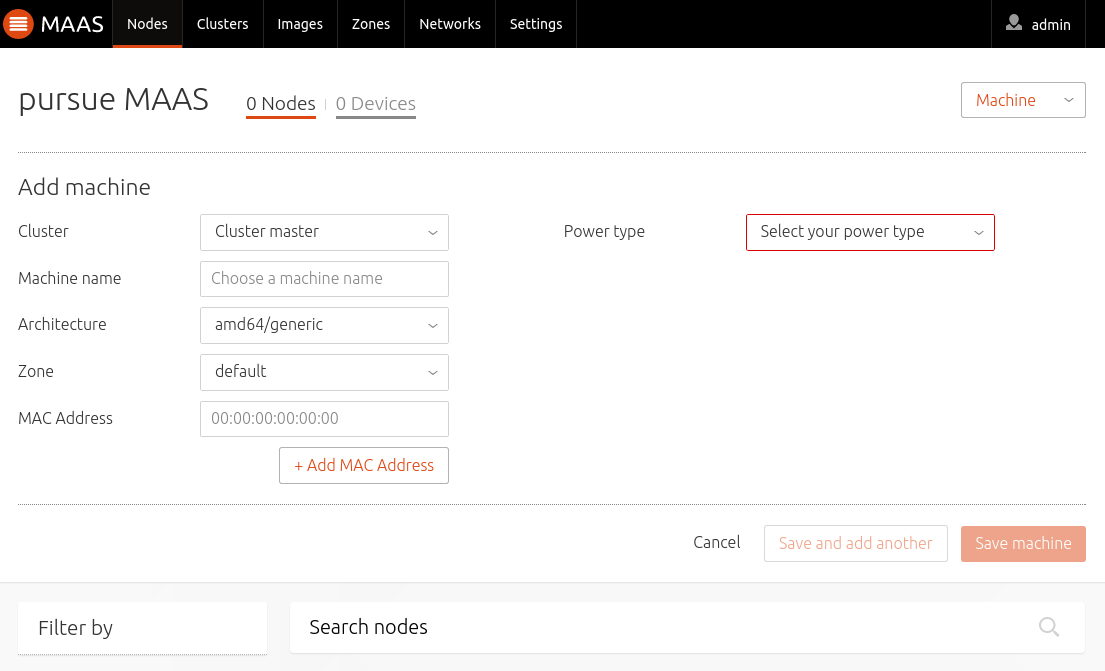This screenshot has width=1105, height=671.
Task: Focus the Search nodes field
Action: (x=687, y=627)
